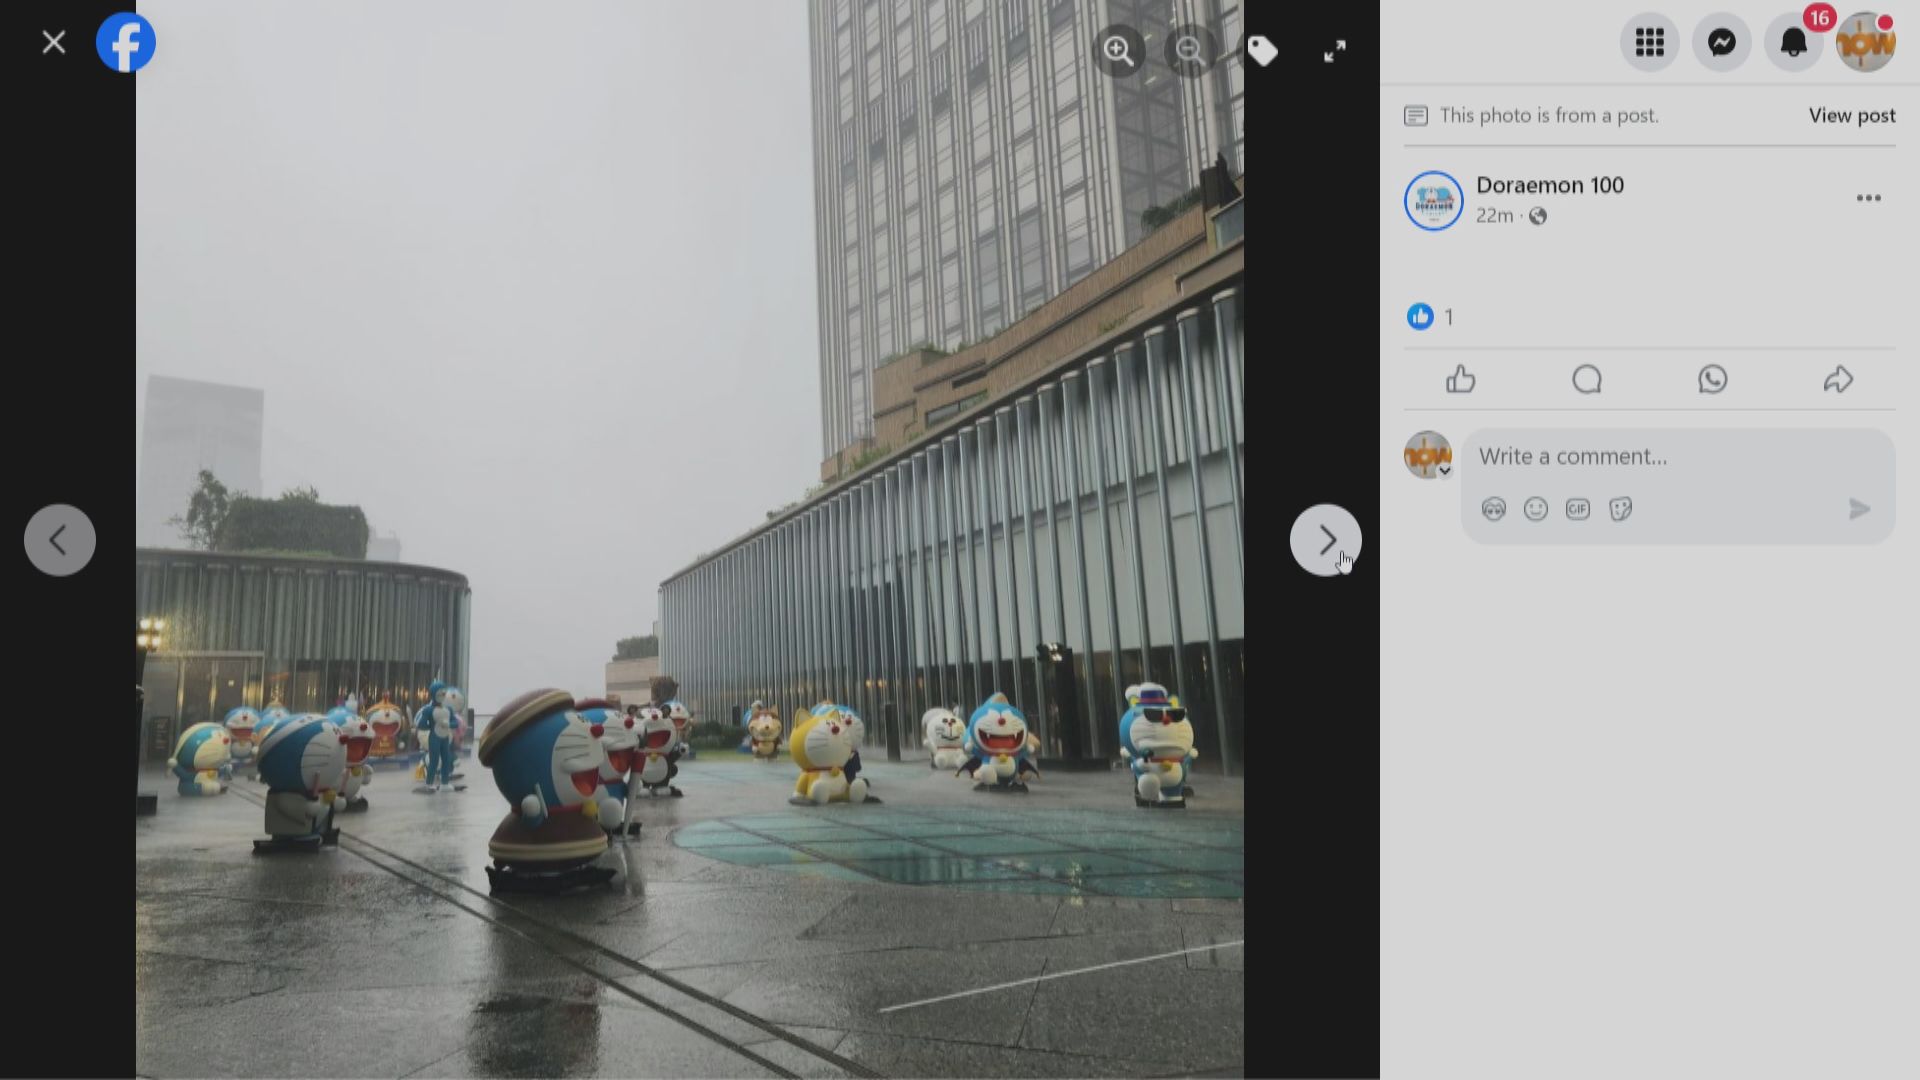Click the Doraemon statues photo
The width and height of the screenshot is (1920, 1080).
(690, 540)
